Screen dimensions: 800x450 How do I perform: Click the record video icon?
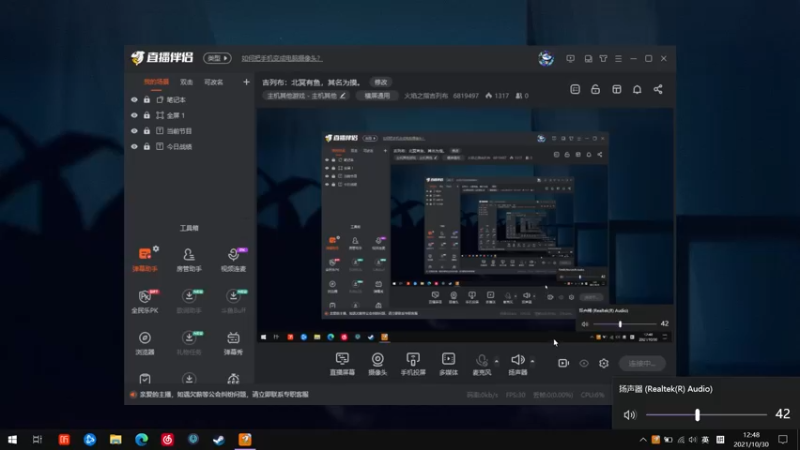point(563,363)
